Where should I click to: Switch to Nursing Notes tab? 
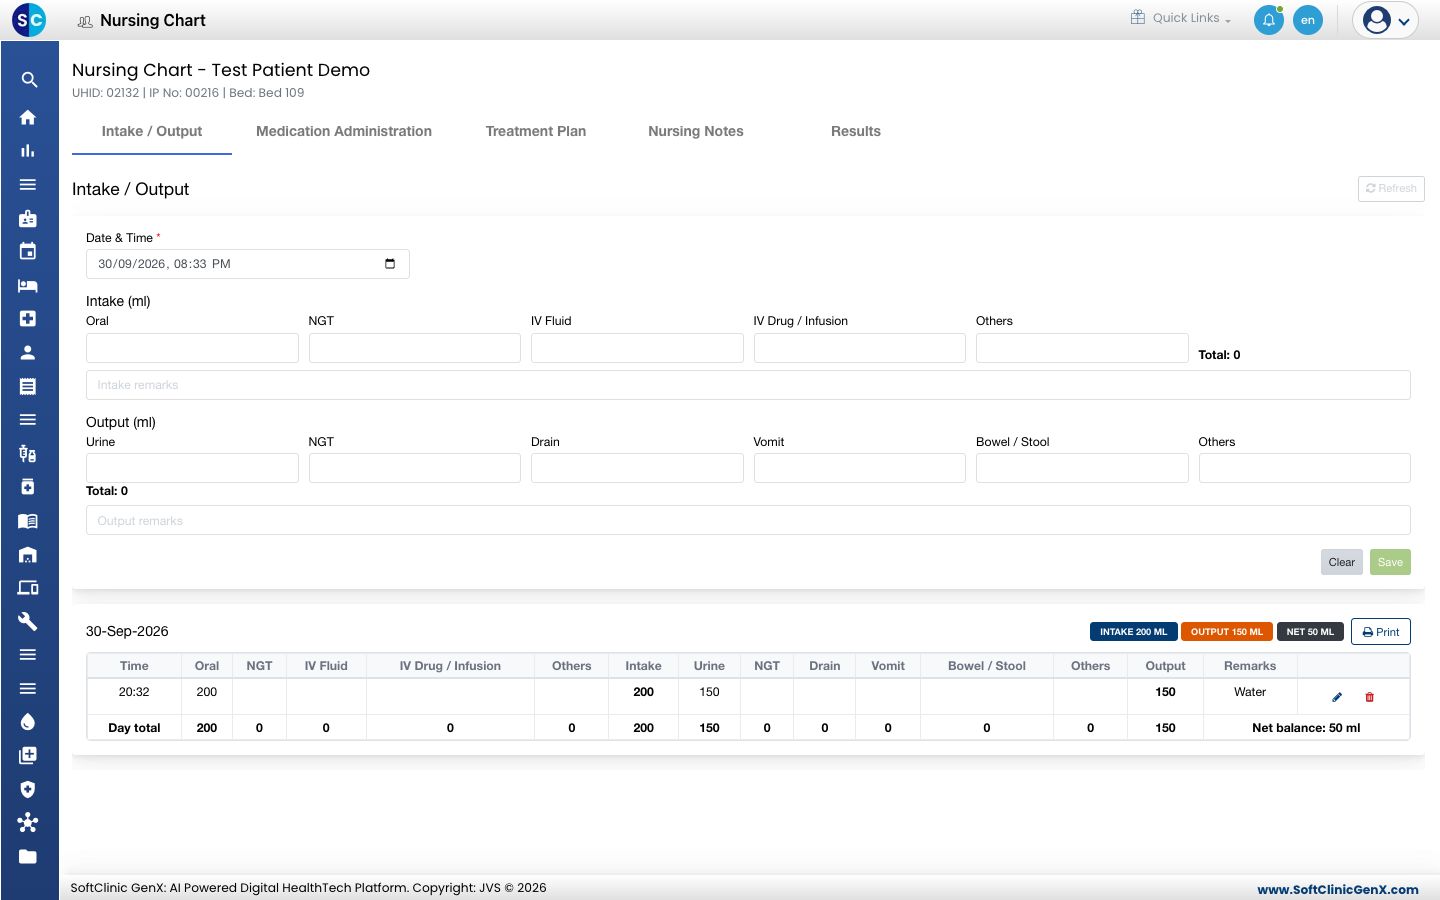(x=696, y=131)
